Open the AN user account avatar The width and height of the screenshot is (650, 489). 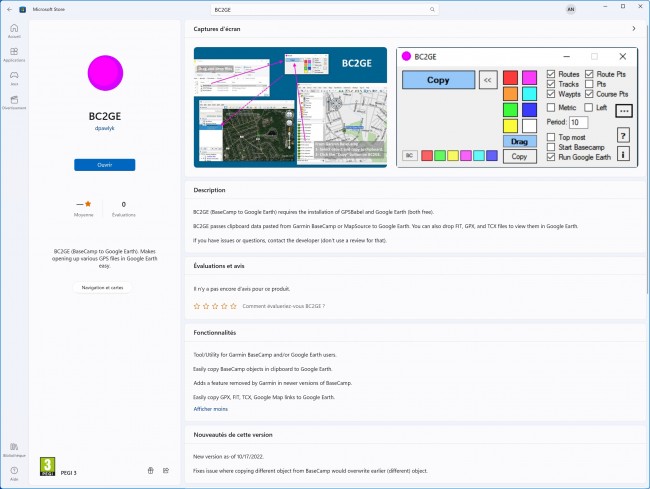(x=571, y=9)
